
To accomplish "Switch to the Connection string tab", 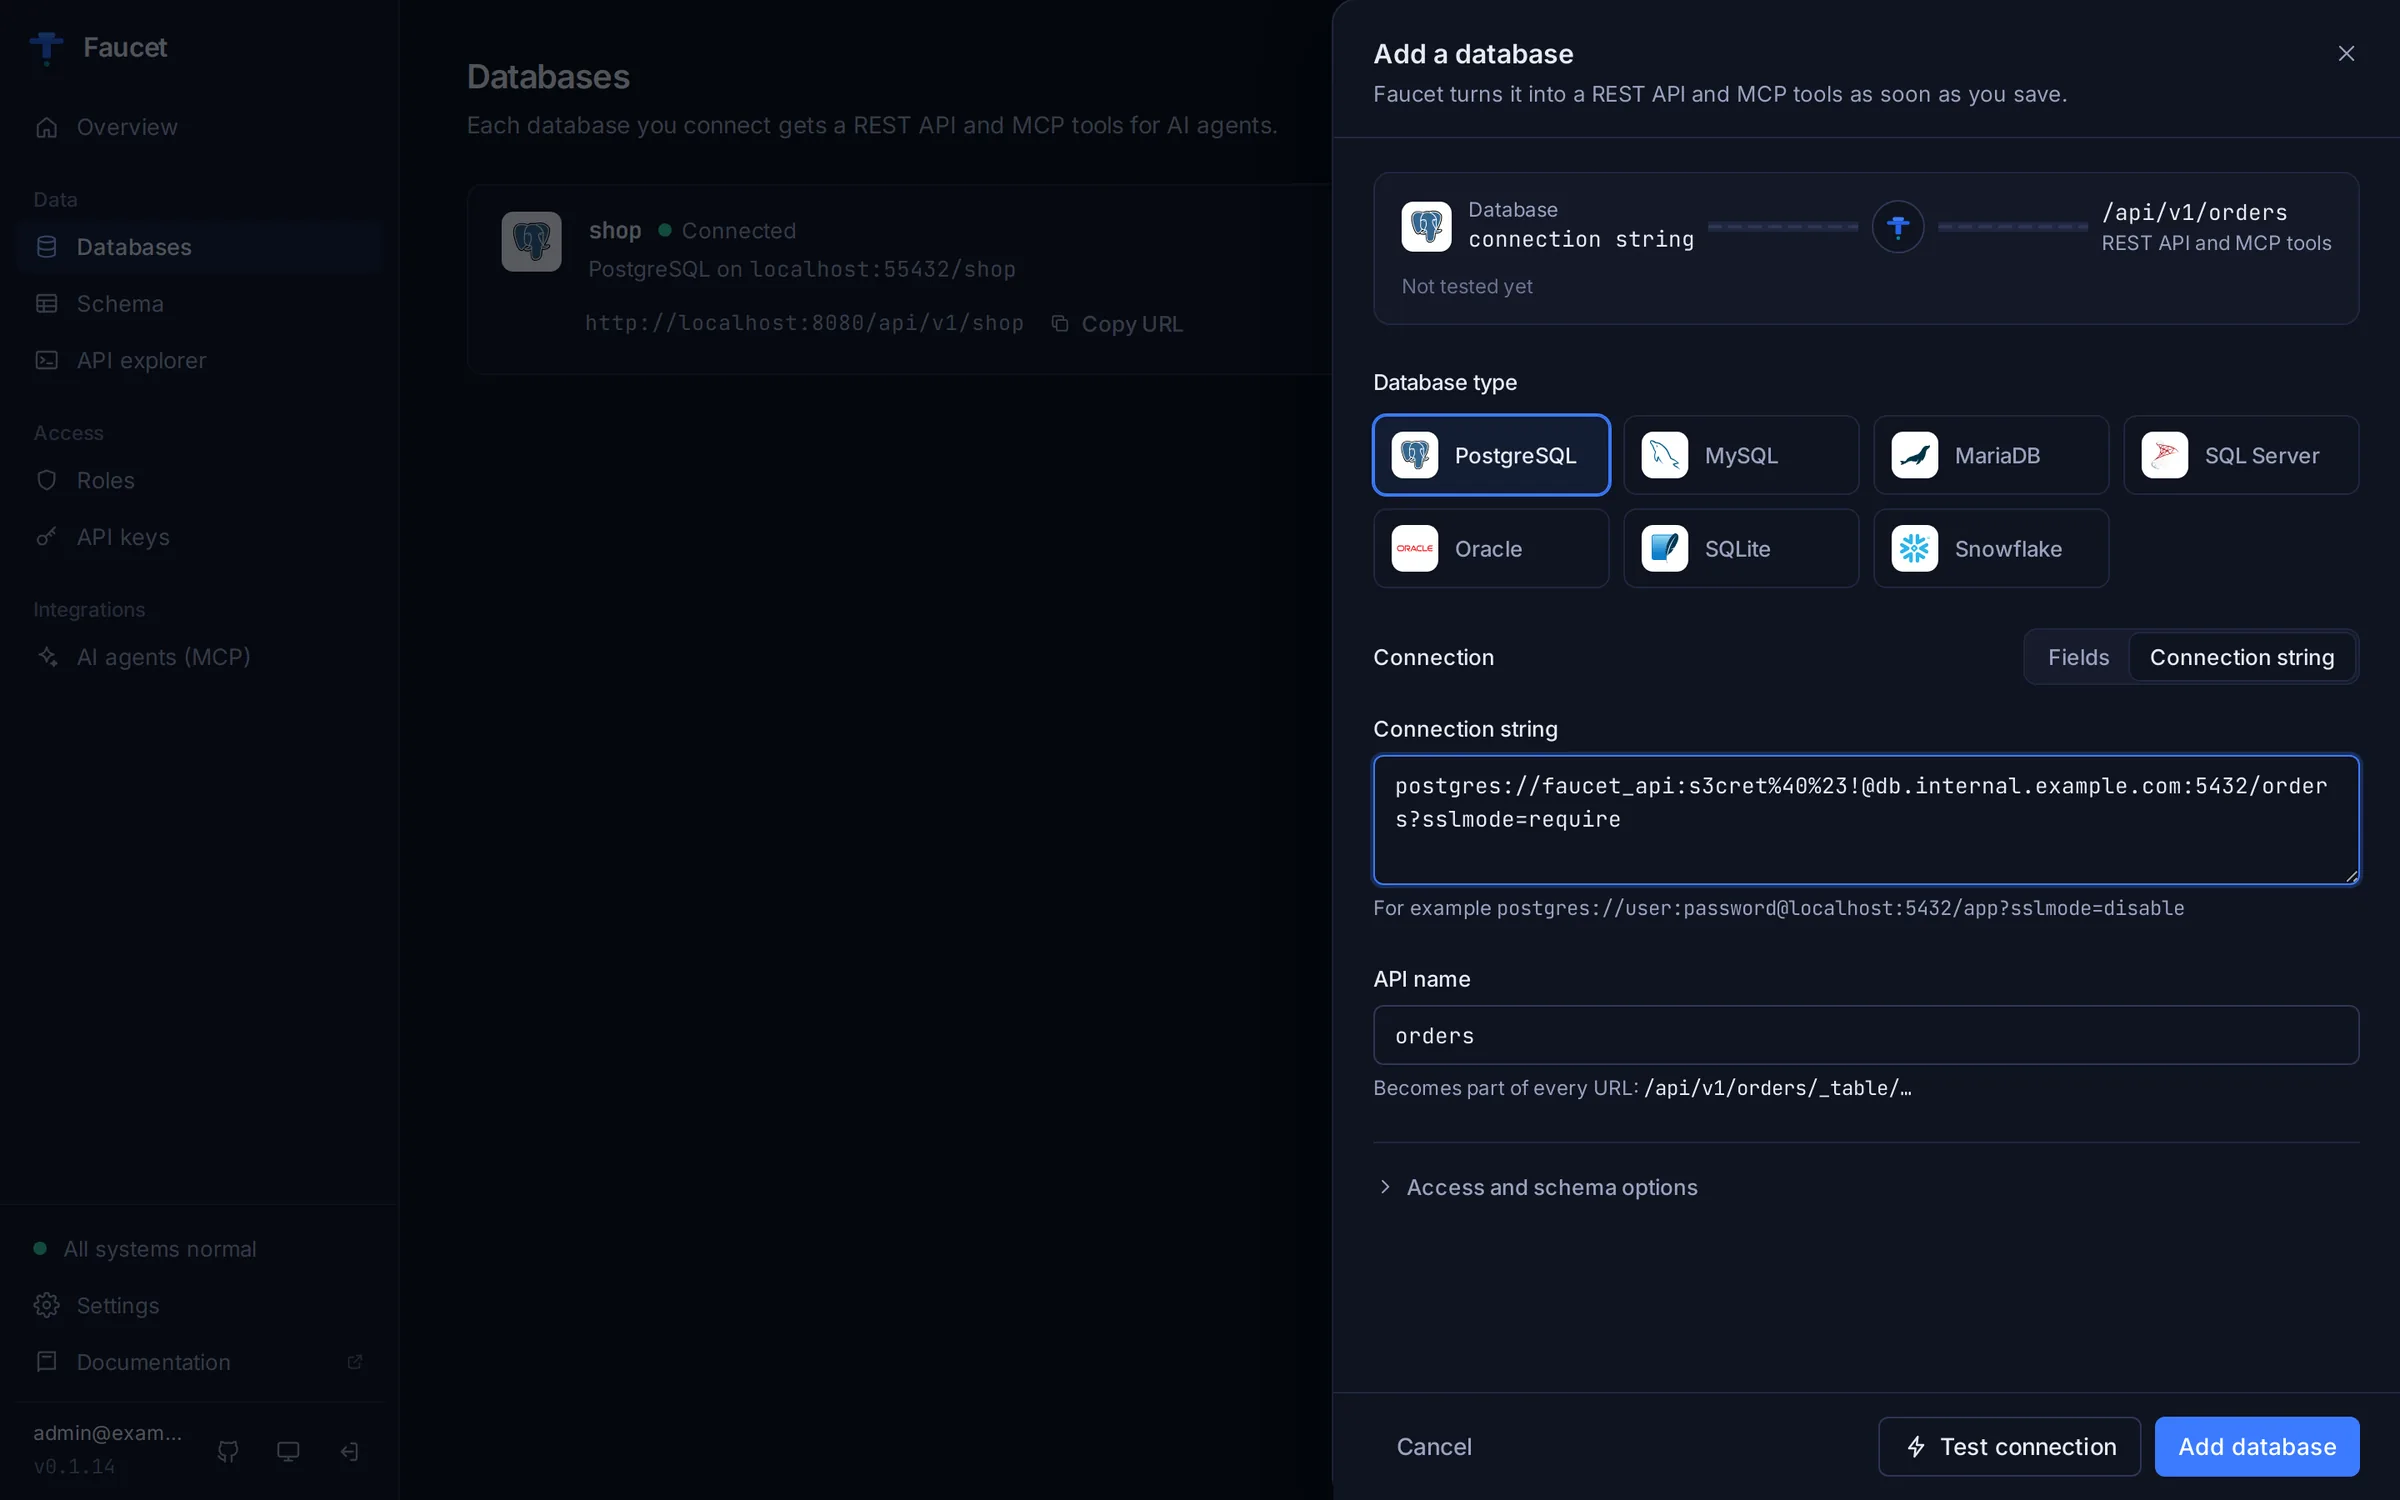I will tap(2242, 657).
